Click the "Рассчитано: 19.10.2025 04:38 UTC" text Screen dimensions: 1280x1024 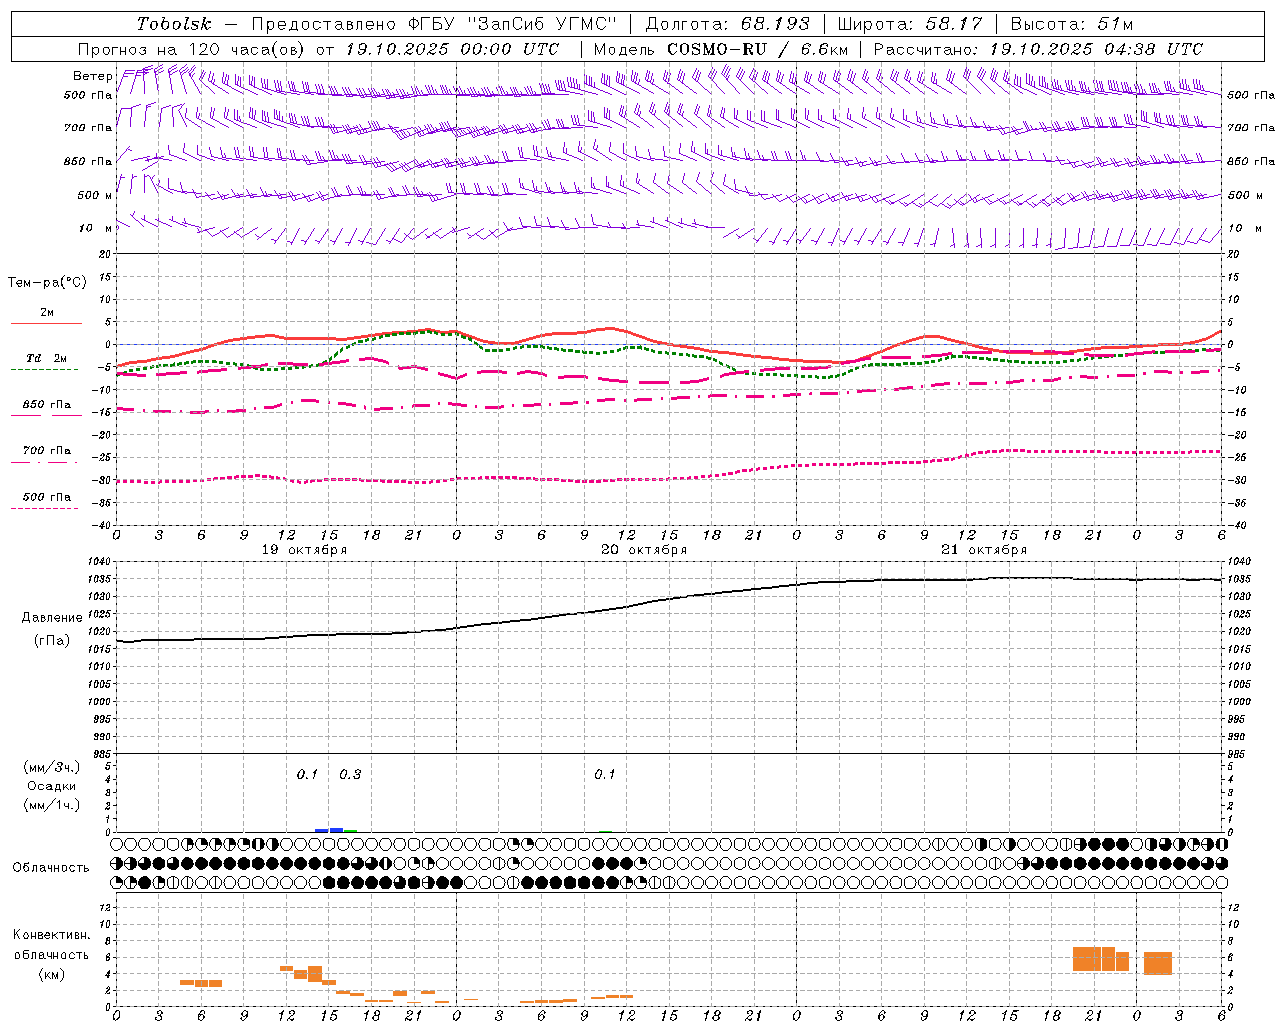pyautogui.click(x=1038, y=49)
